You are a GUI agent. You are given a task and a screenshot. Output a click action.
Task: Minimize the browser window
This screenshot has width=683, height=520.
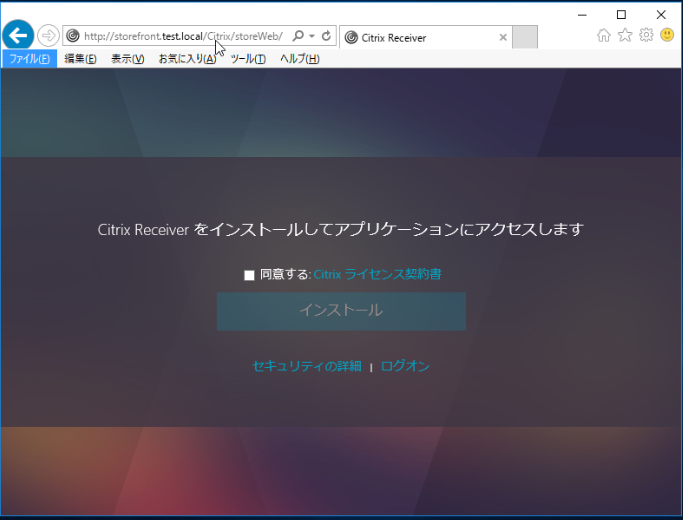[x=582, y=15]
